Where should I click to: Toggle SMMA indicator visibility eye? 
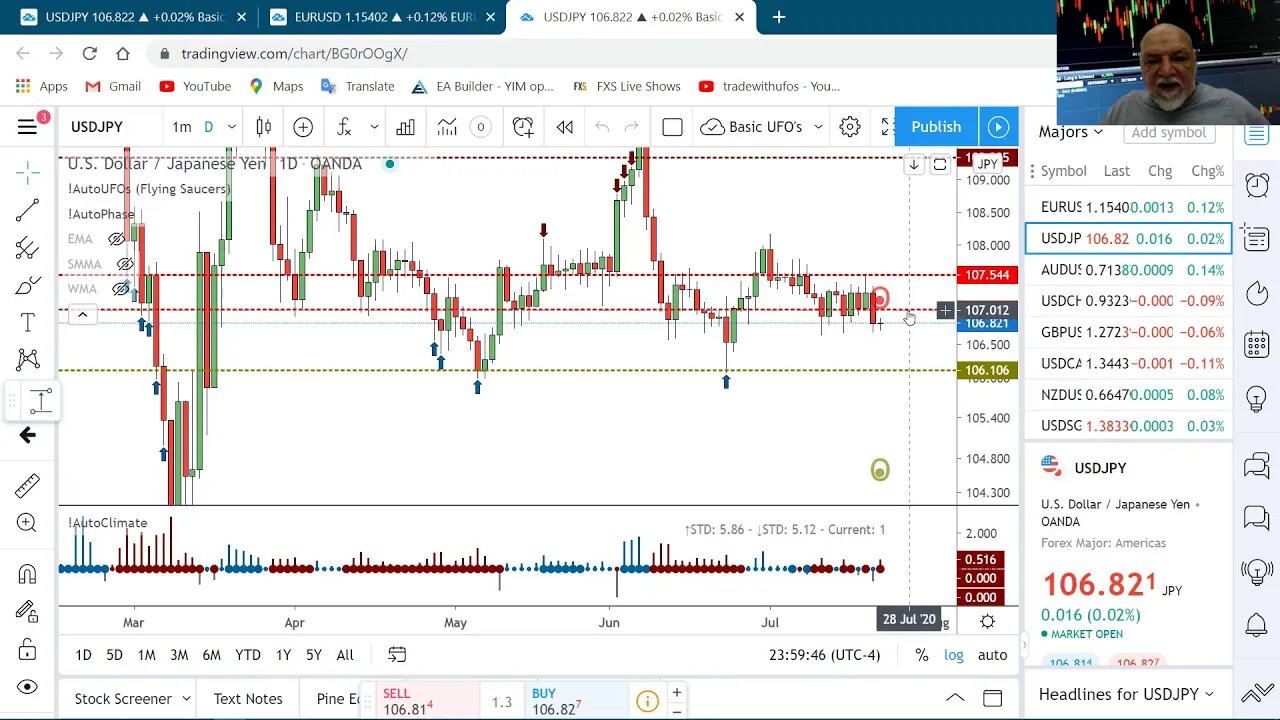[x=125, y=264]
